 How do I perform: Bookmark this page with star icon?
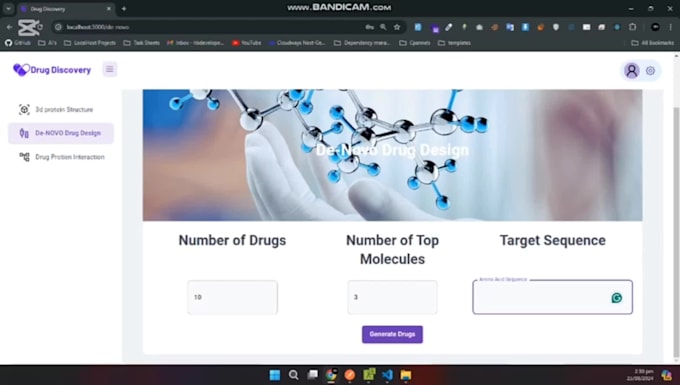(397, 27)
